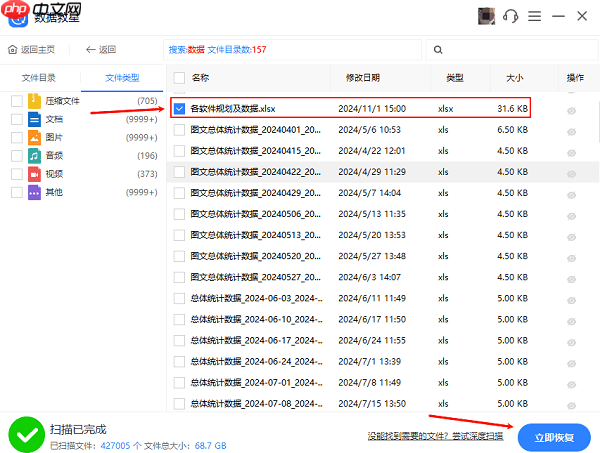Select the row 总体统计数据_2024-07-08_2024-...
The image size is (600, 453).
[383, 403]
